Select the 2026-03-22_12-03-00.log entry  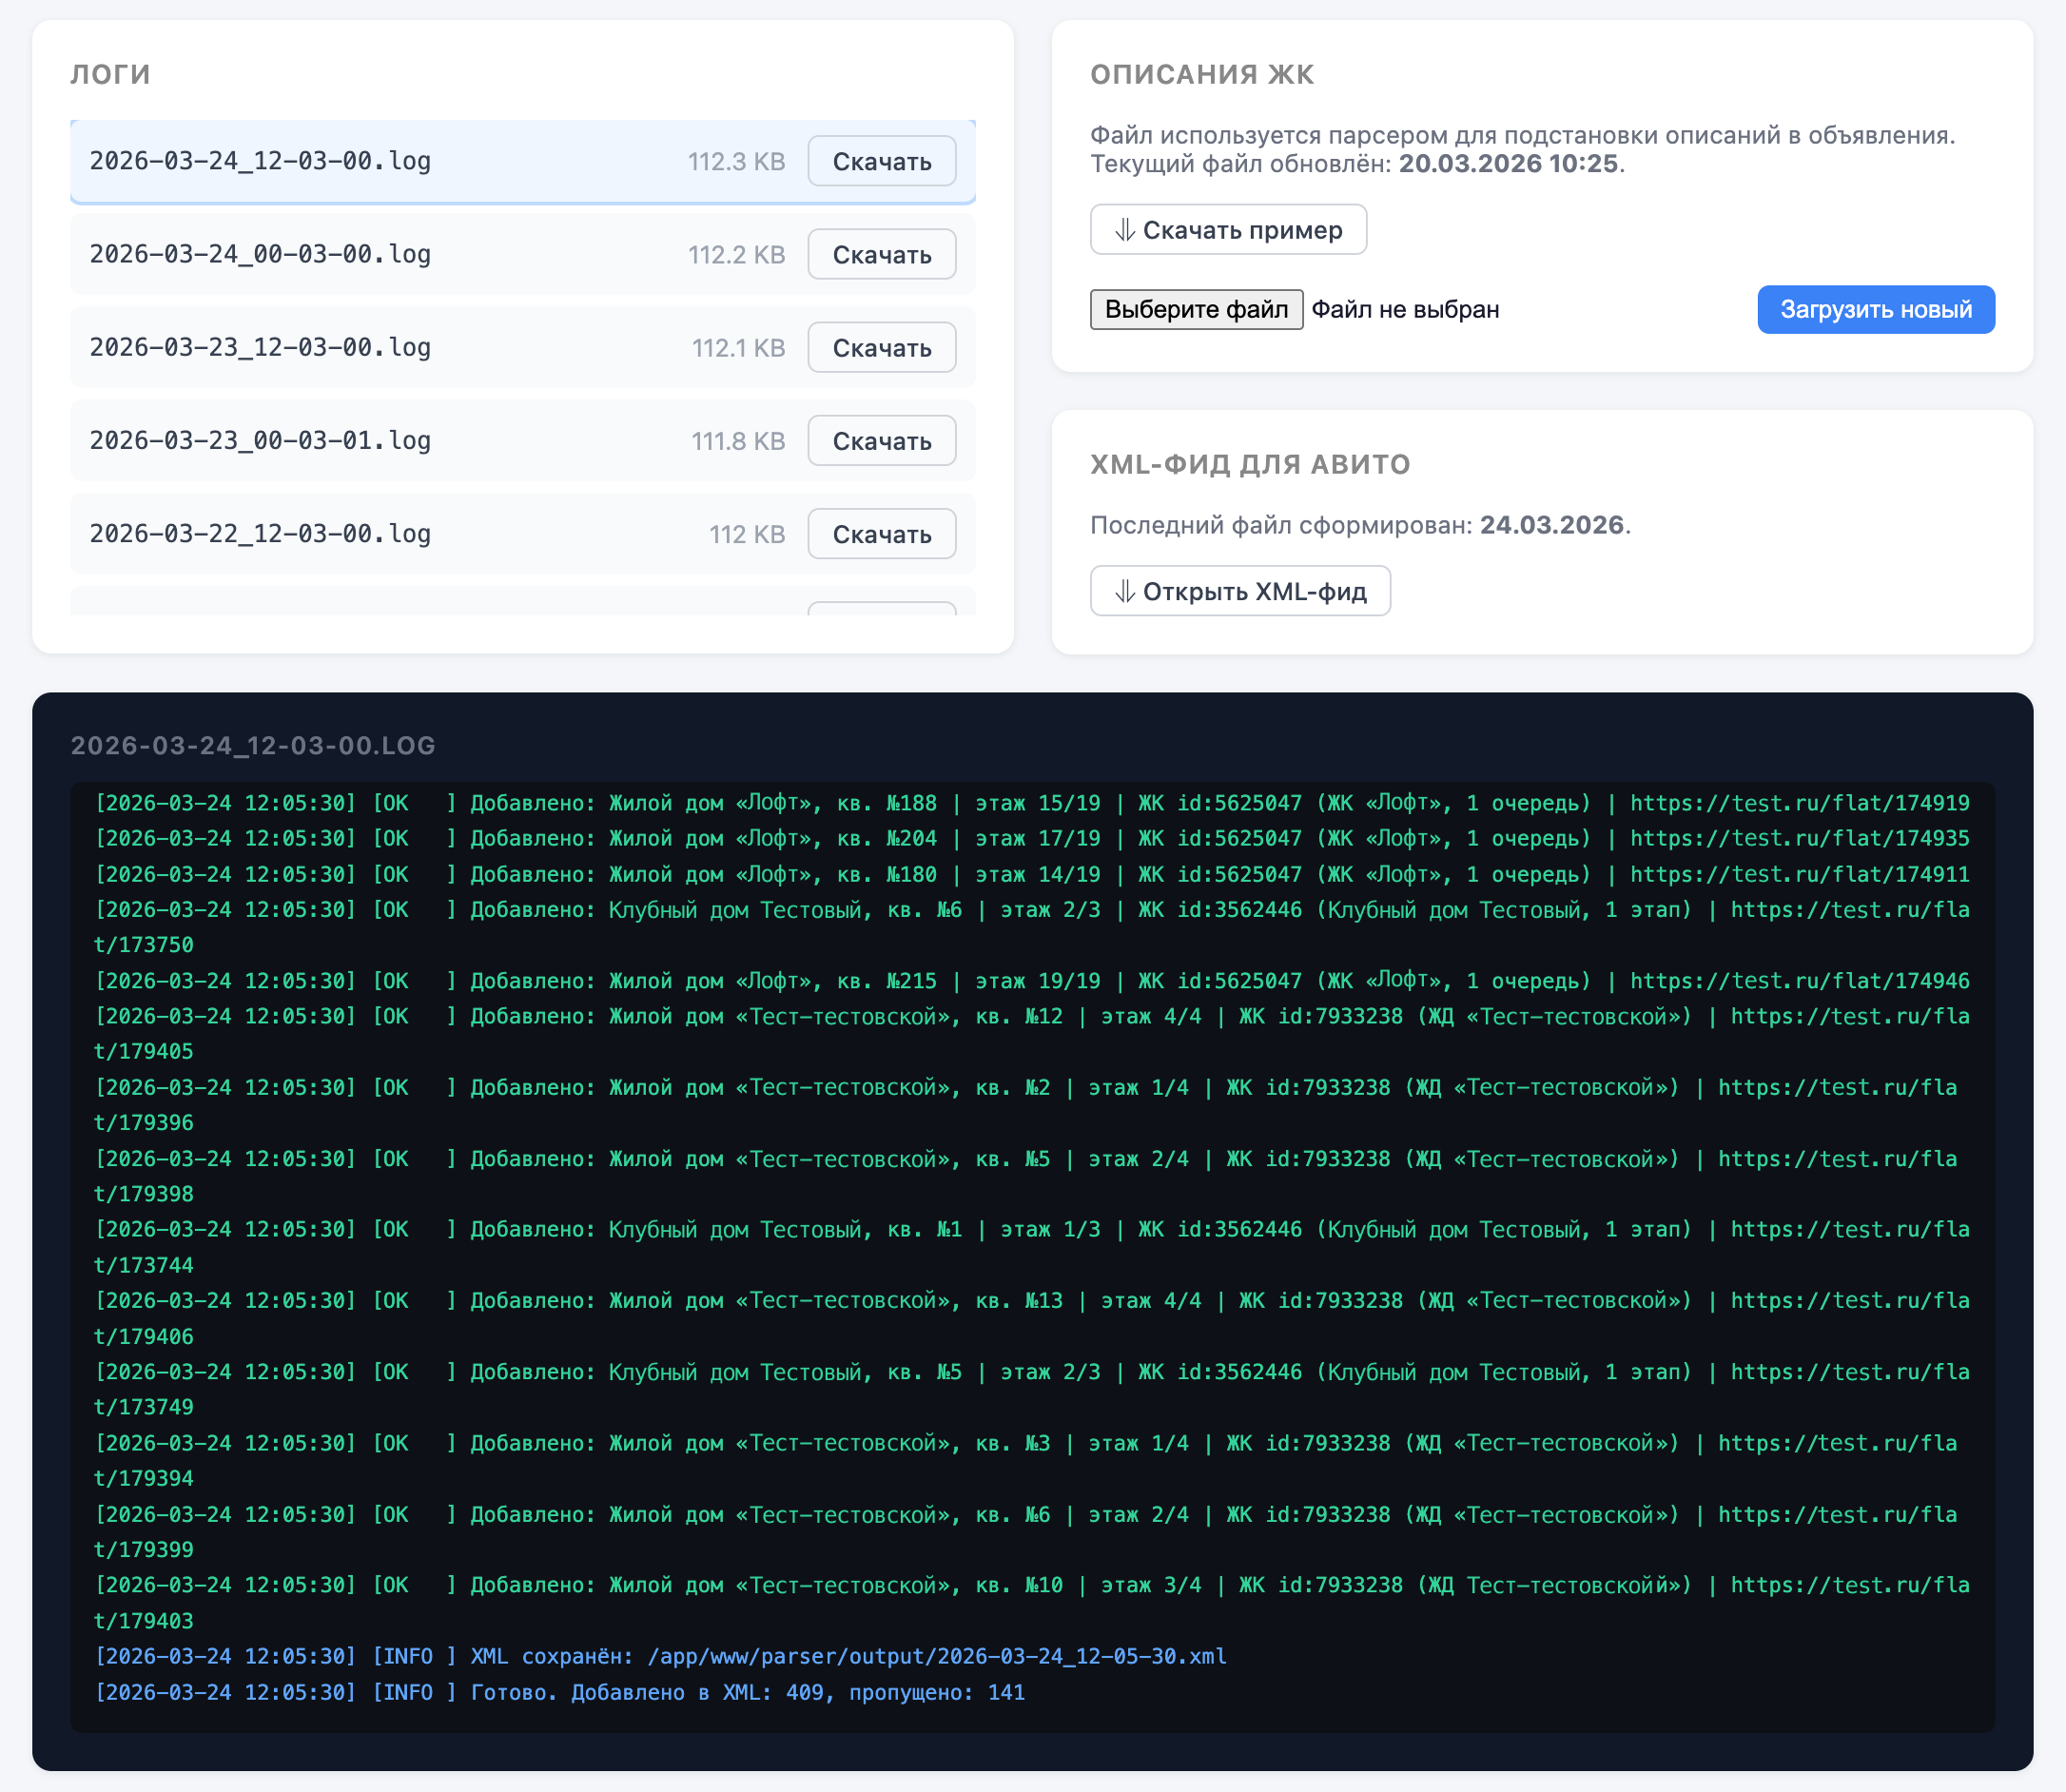[x=260, y=534]
